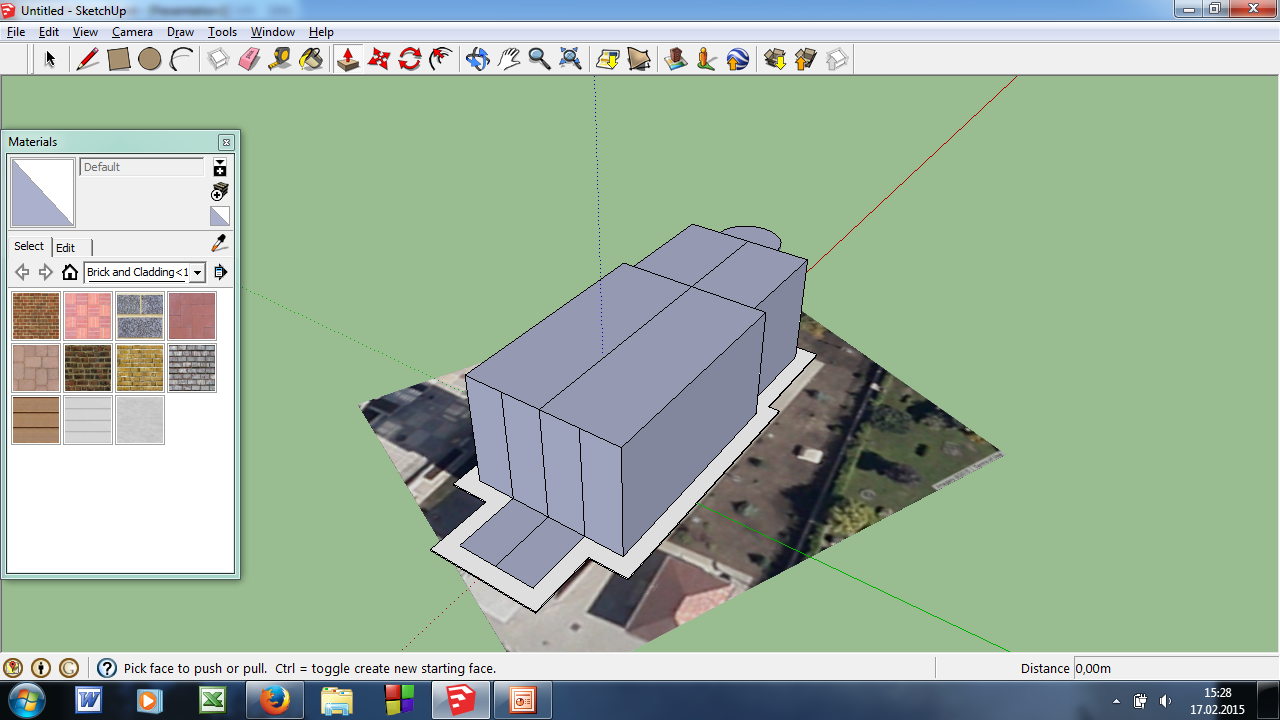
Task: Choose the Orbit camera tool
Action: [477, 59]
